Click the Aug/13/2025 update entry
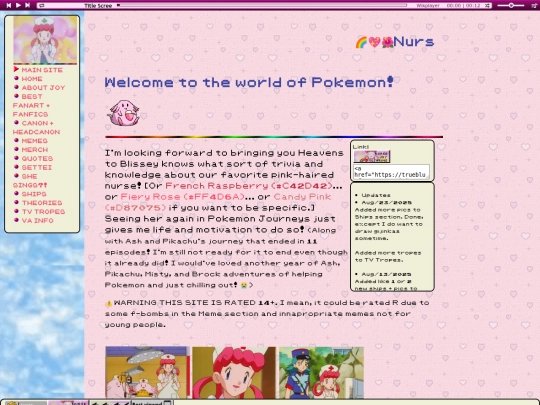The width and height of the screenshot is (540, 405). (x=386, y=274)
